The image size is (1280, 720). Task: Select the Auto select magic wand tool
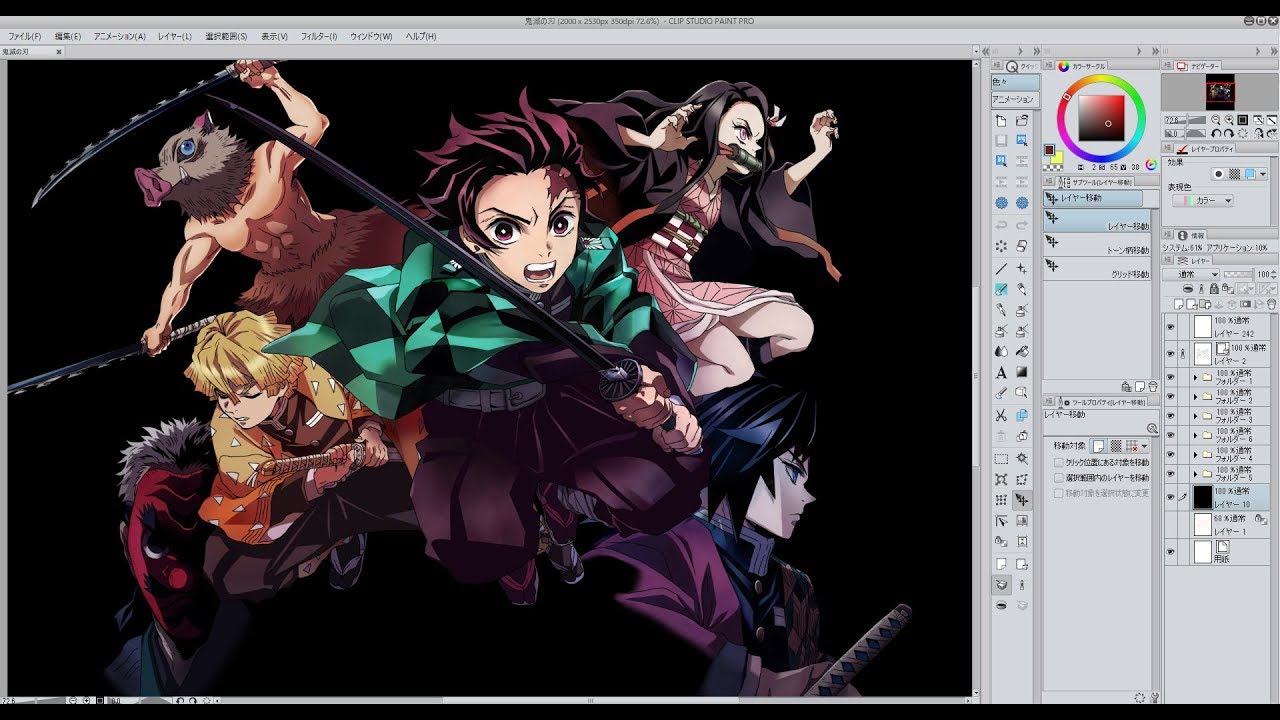1022,459
